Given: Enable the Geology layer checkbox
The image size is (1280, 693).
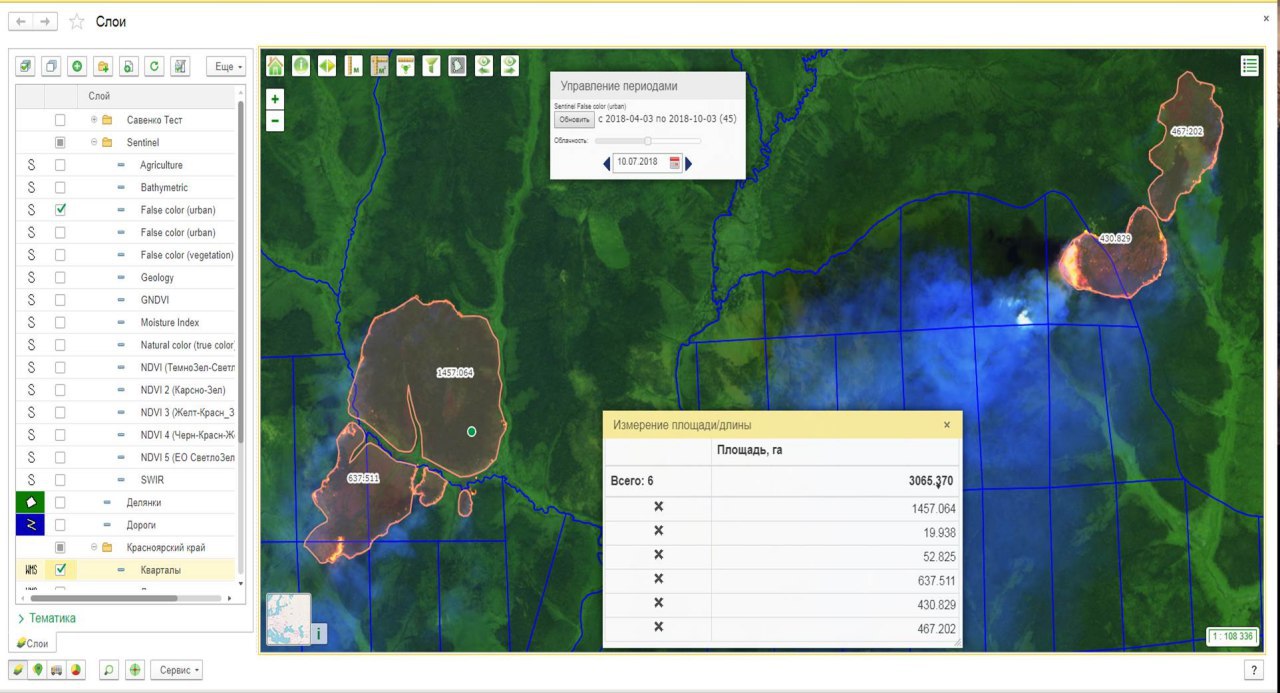Looking at the screenshot, I should point(60,277).
